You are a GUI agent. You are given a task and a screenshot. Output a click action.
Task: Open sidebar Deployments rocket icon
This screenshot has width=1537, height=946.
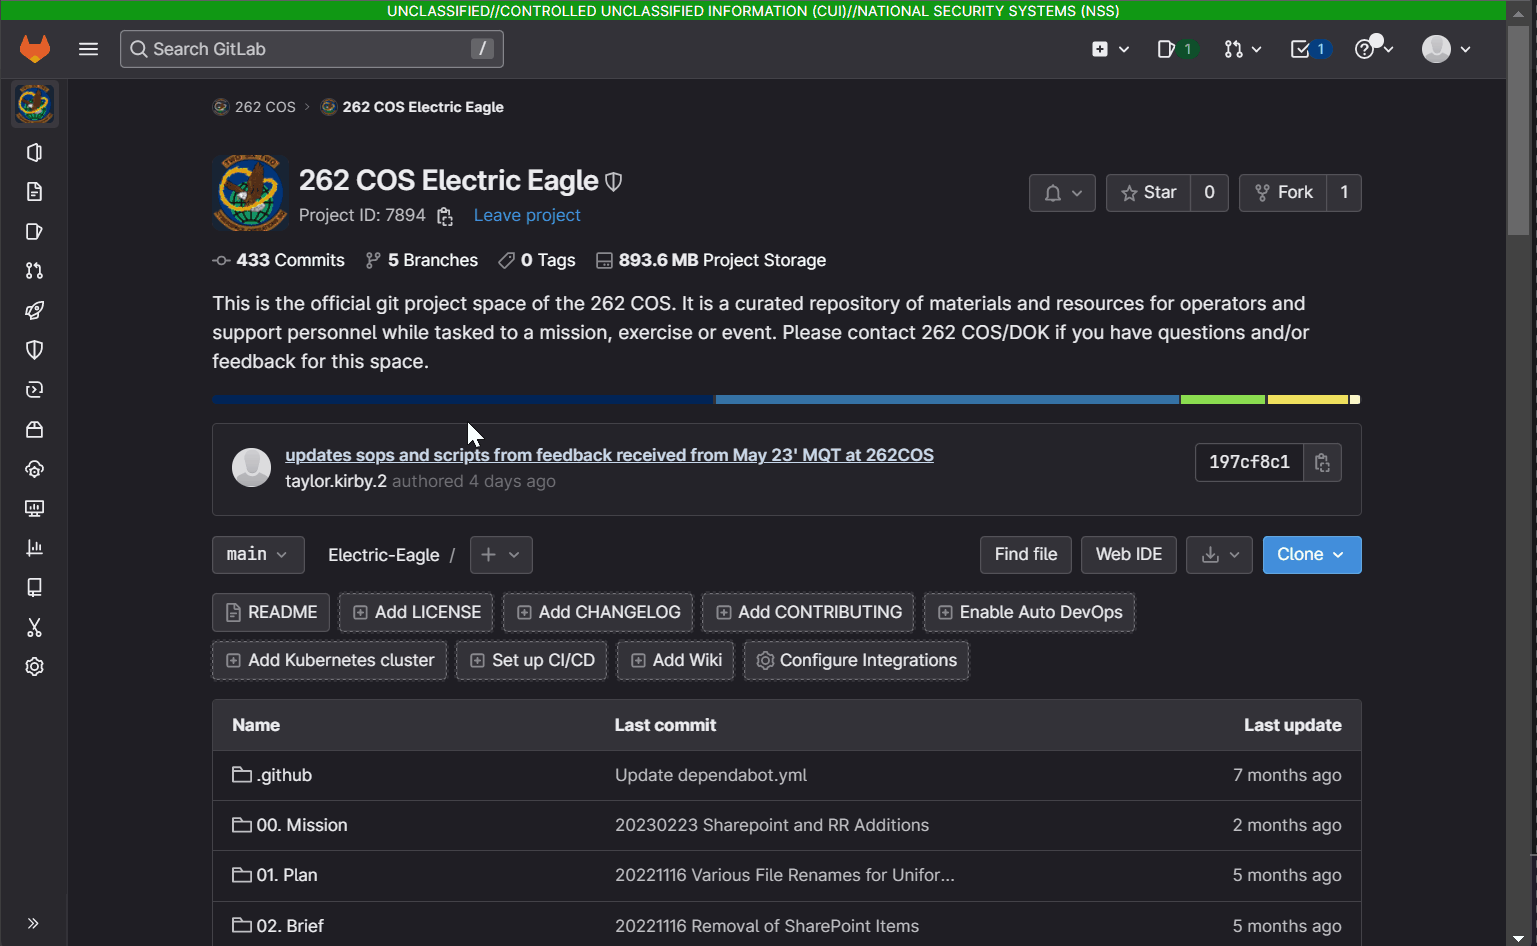coord(34,310)
